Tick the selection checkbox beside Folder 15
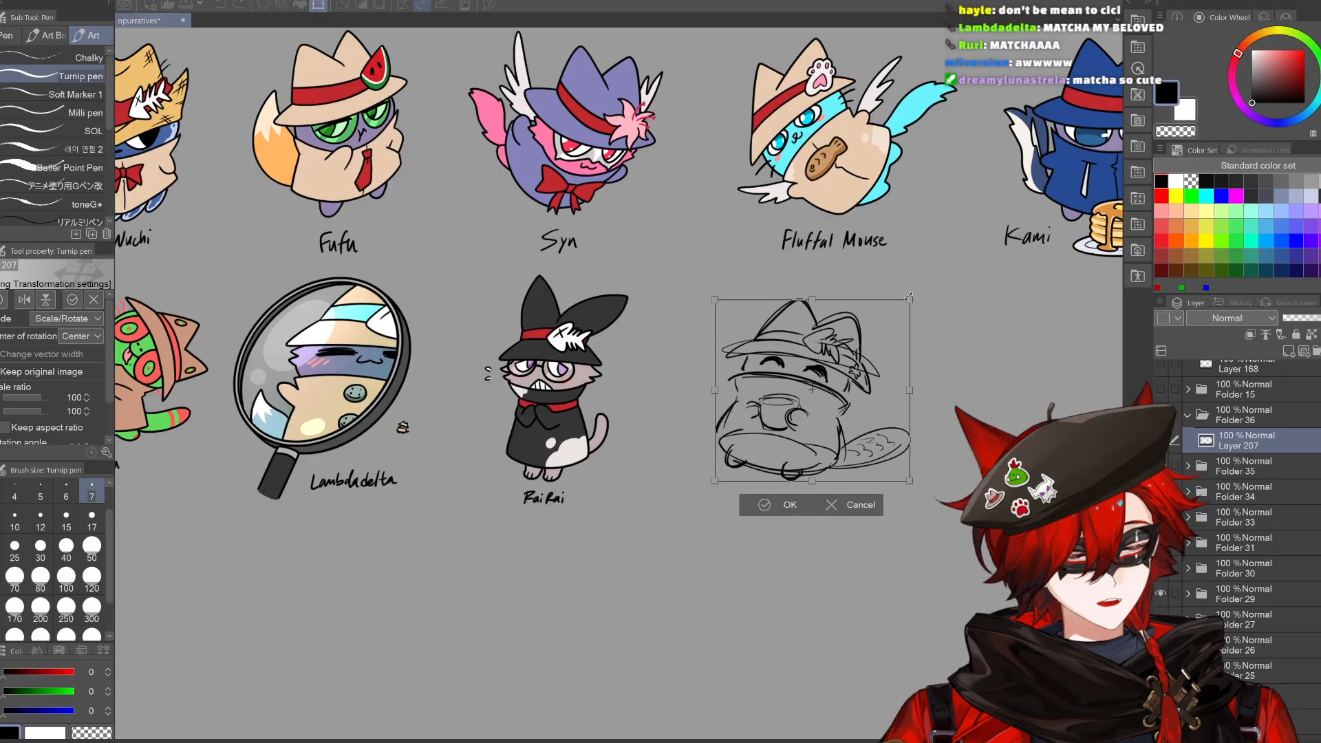The image size is (1321, 743). coord(1175,389)
